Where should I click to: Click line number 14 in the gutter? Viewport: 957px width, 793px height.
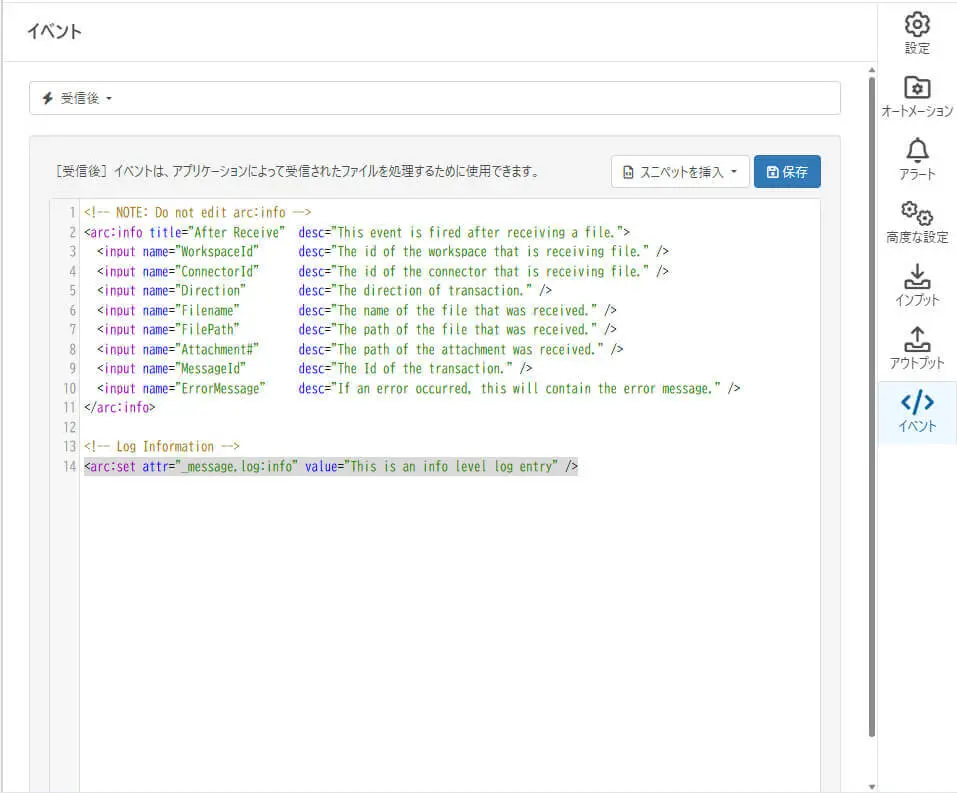pos(70,466)
